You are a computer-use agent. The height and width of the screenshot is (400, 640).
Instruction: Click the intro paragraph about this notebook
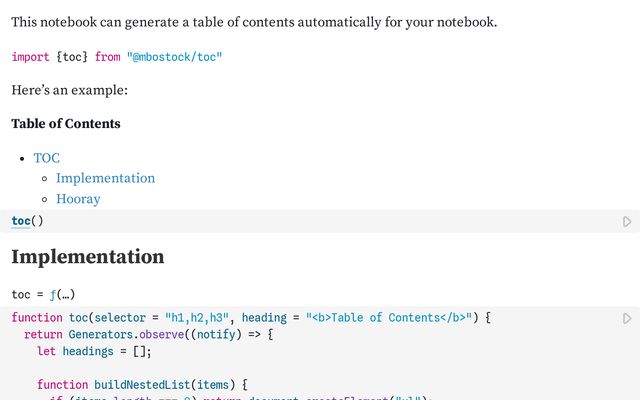tap(254, 22)
